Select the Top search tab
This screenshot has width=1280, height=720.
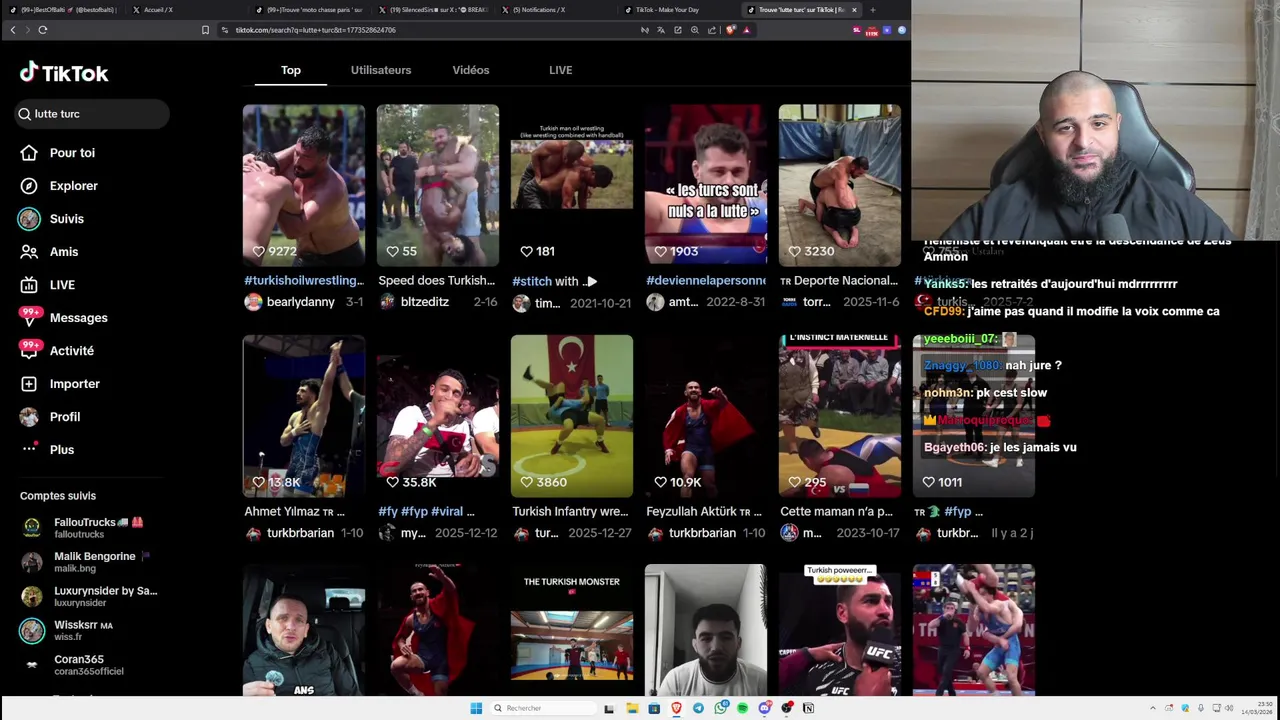291,70
